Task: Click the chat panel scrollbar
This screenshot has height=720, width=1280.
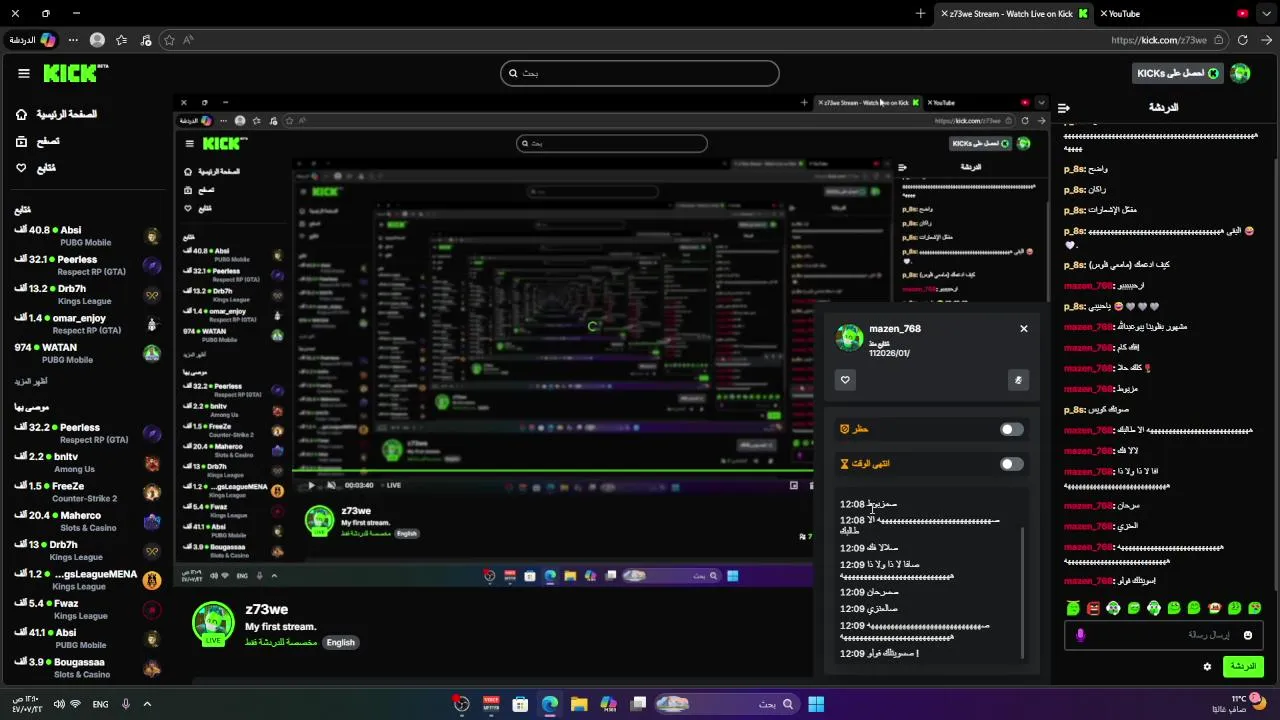Action: 1276,375
